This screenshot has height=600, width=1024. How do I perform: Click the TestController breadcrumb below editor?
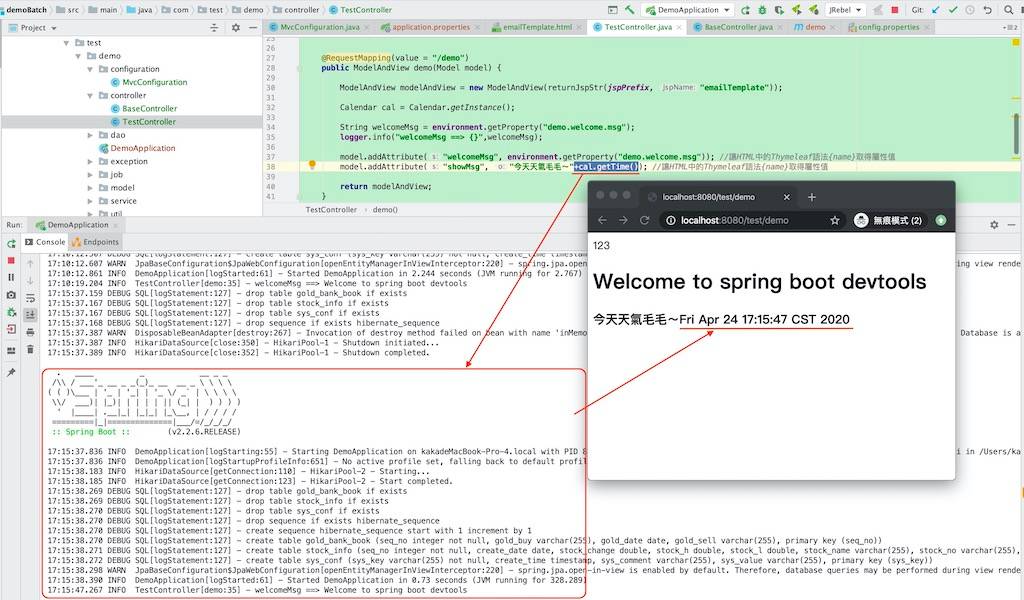click(x=331, y=210)
